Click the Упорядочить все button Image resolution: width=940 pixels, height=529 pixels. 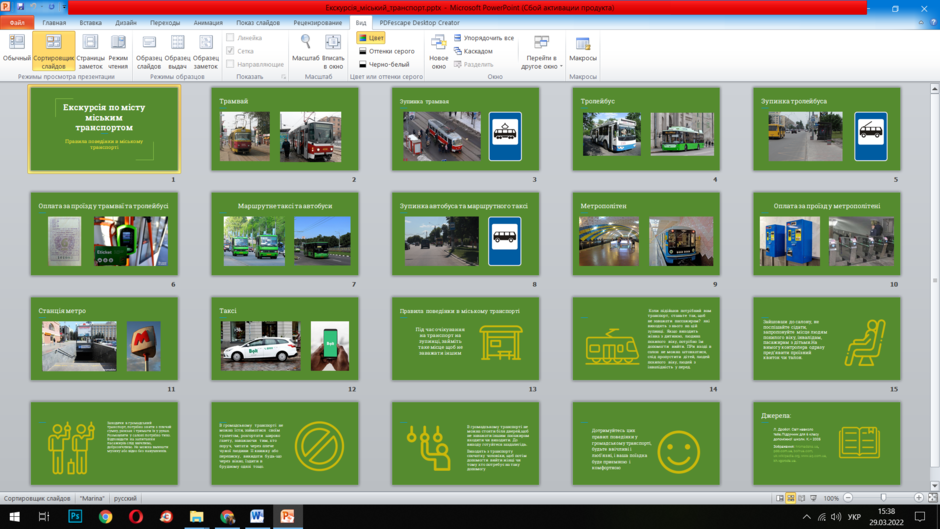tap(484, 38)
